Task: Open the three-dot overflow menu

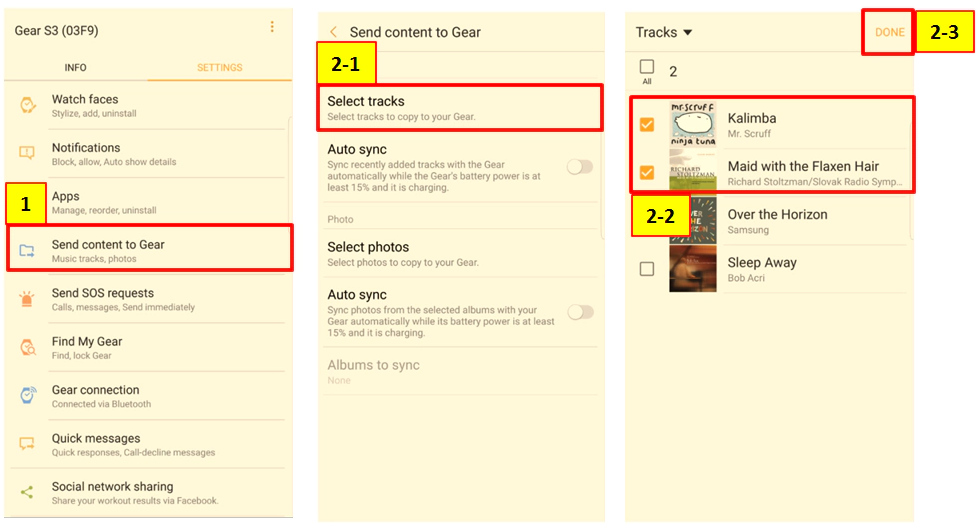Action: (x=272, y=27)
